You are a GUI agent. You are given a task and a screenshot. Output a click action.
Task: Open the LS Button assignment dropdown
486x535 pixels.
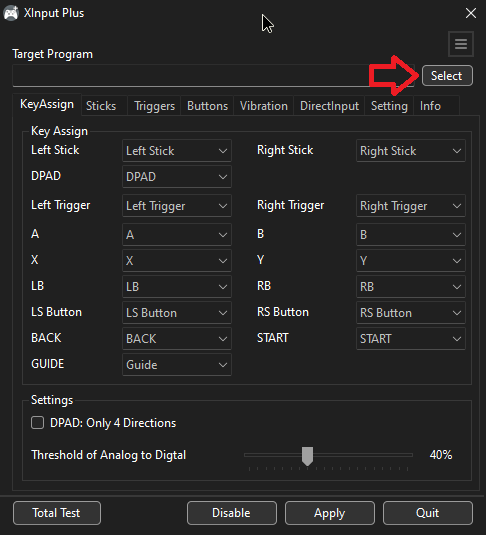[177, 313]
